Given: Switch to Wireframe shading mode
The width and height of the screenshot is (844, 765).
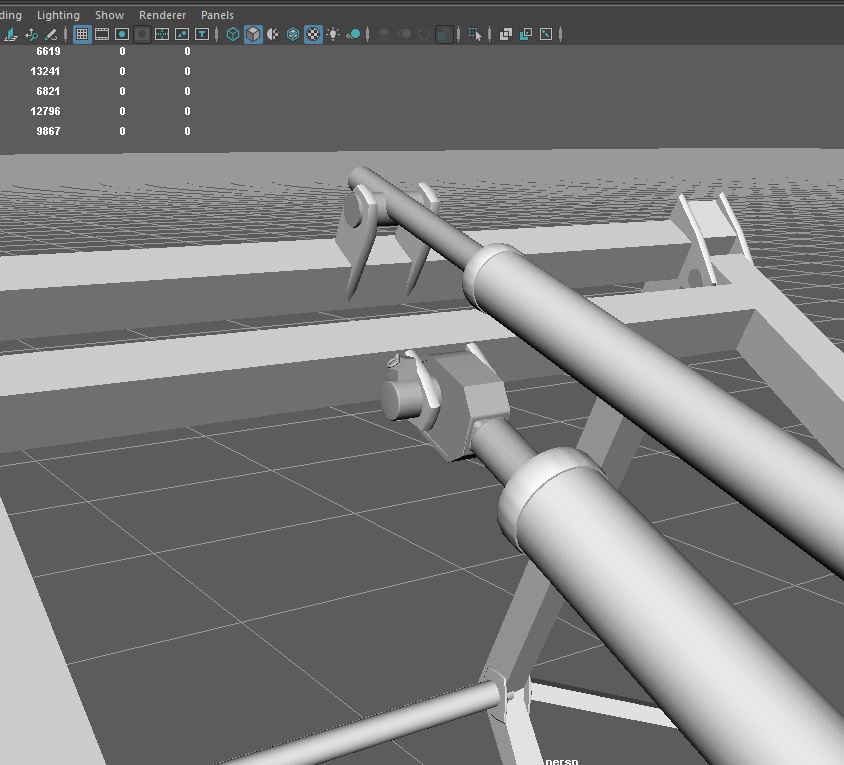Looking at the screenshot, I should click(x=233, y=34).
